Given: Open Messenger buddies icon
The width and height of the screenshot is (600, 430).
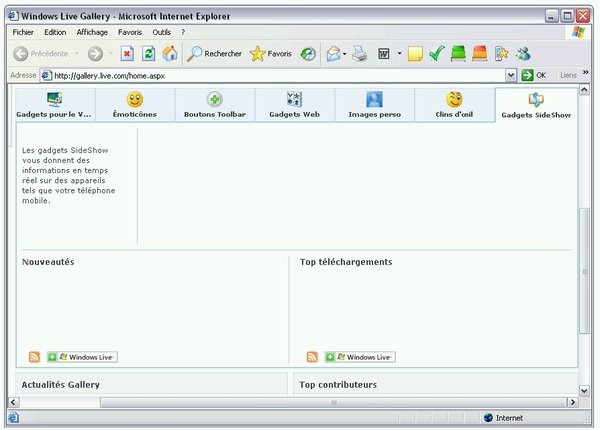Looking at the screenshot, I should (523, 54).
